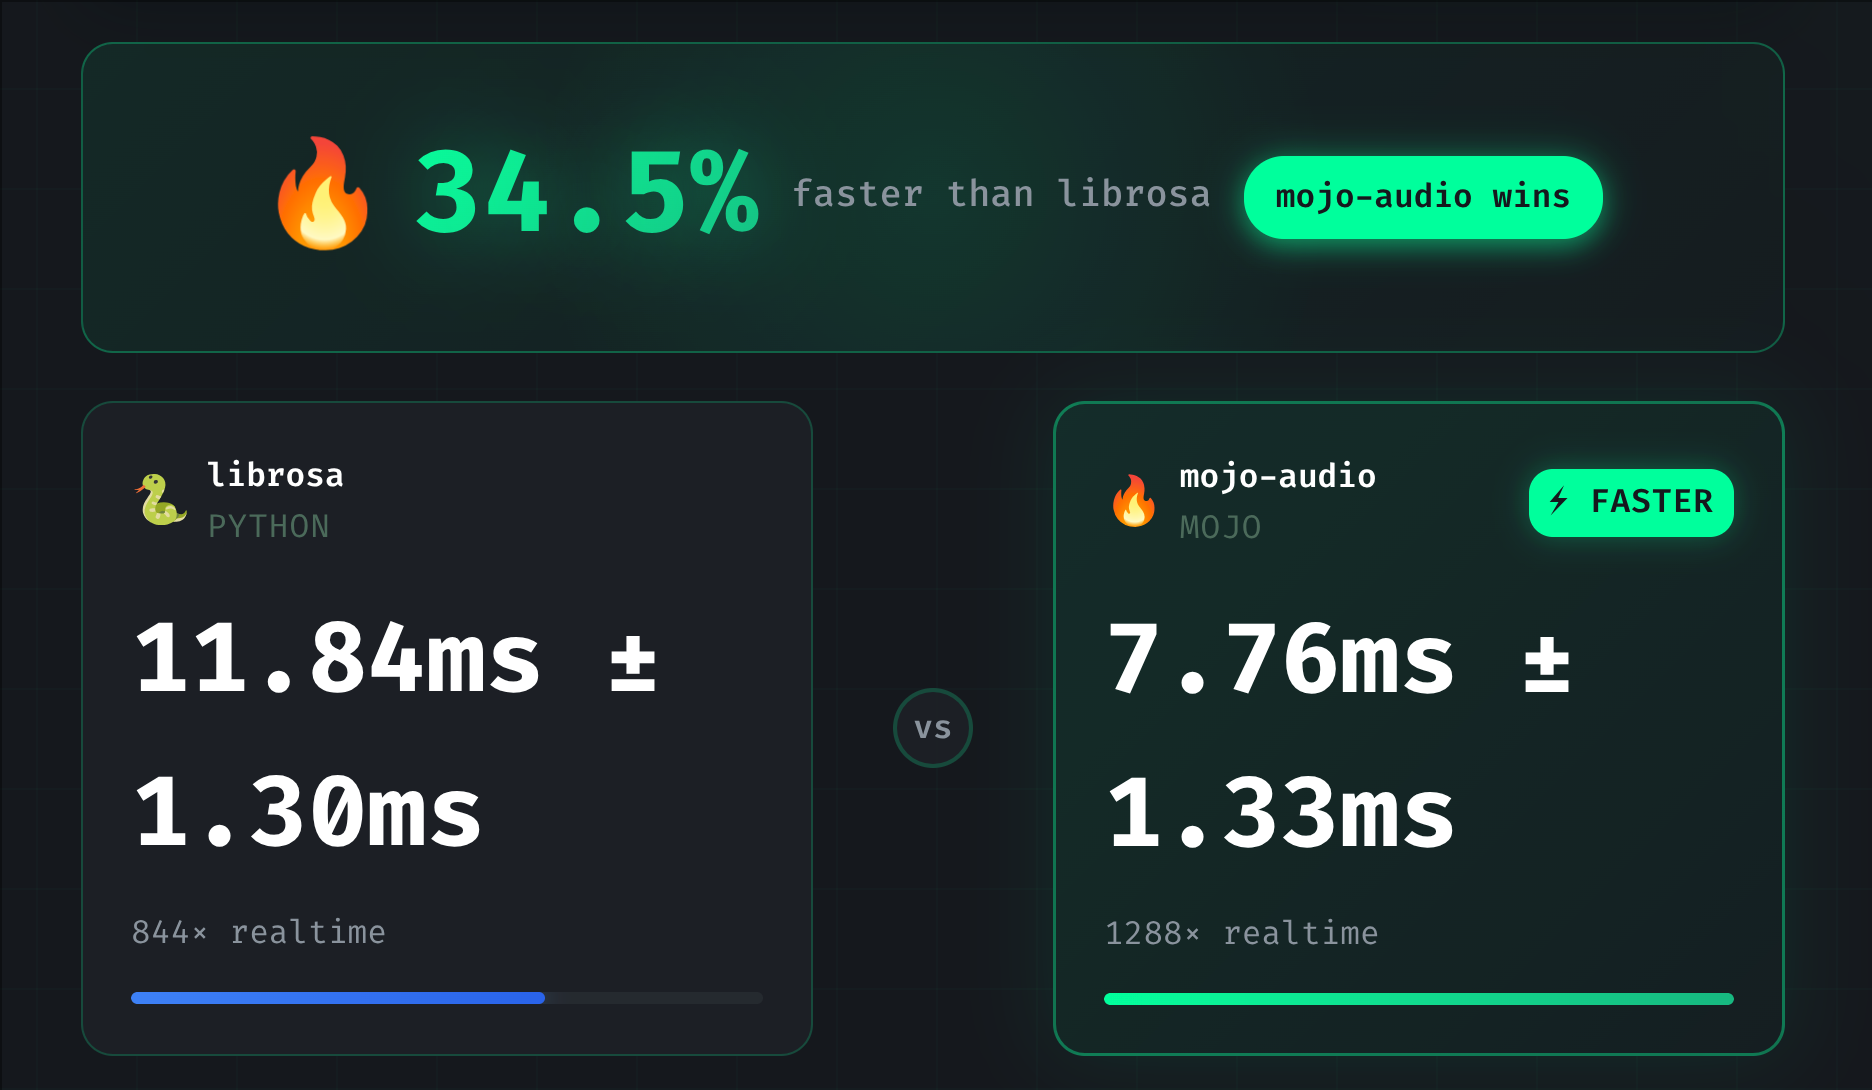This screenshot has height=1090, width=1872.
Task: Select the librosa card title
Action: (x=275, y=475)
